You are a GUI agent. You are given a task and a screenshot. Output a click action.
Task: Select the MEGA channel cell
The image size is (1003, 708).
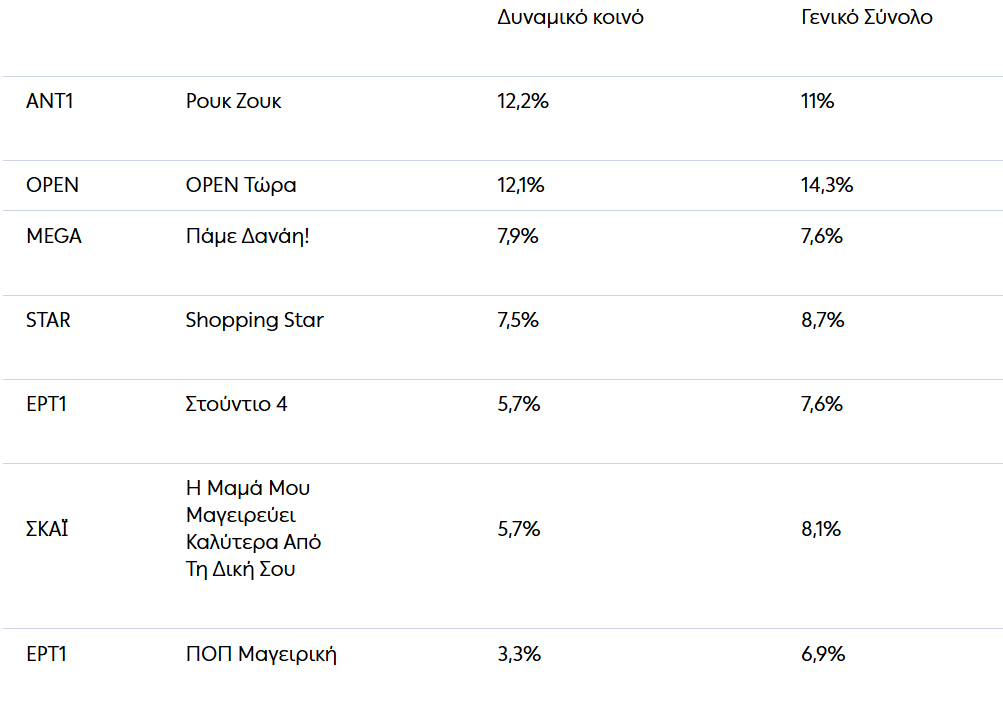click(x=54, y=236)
